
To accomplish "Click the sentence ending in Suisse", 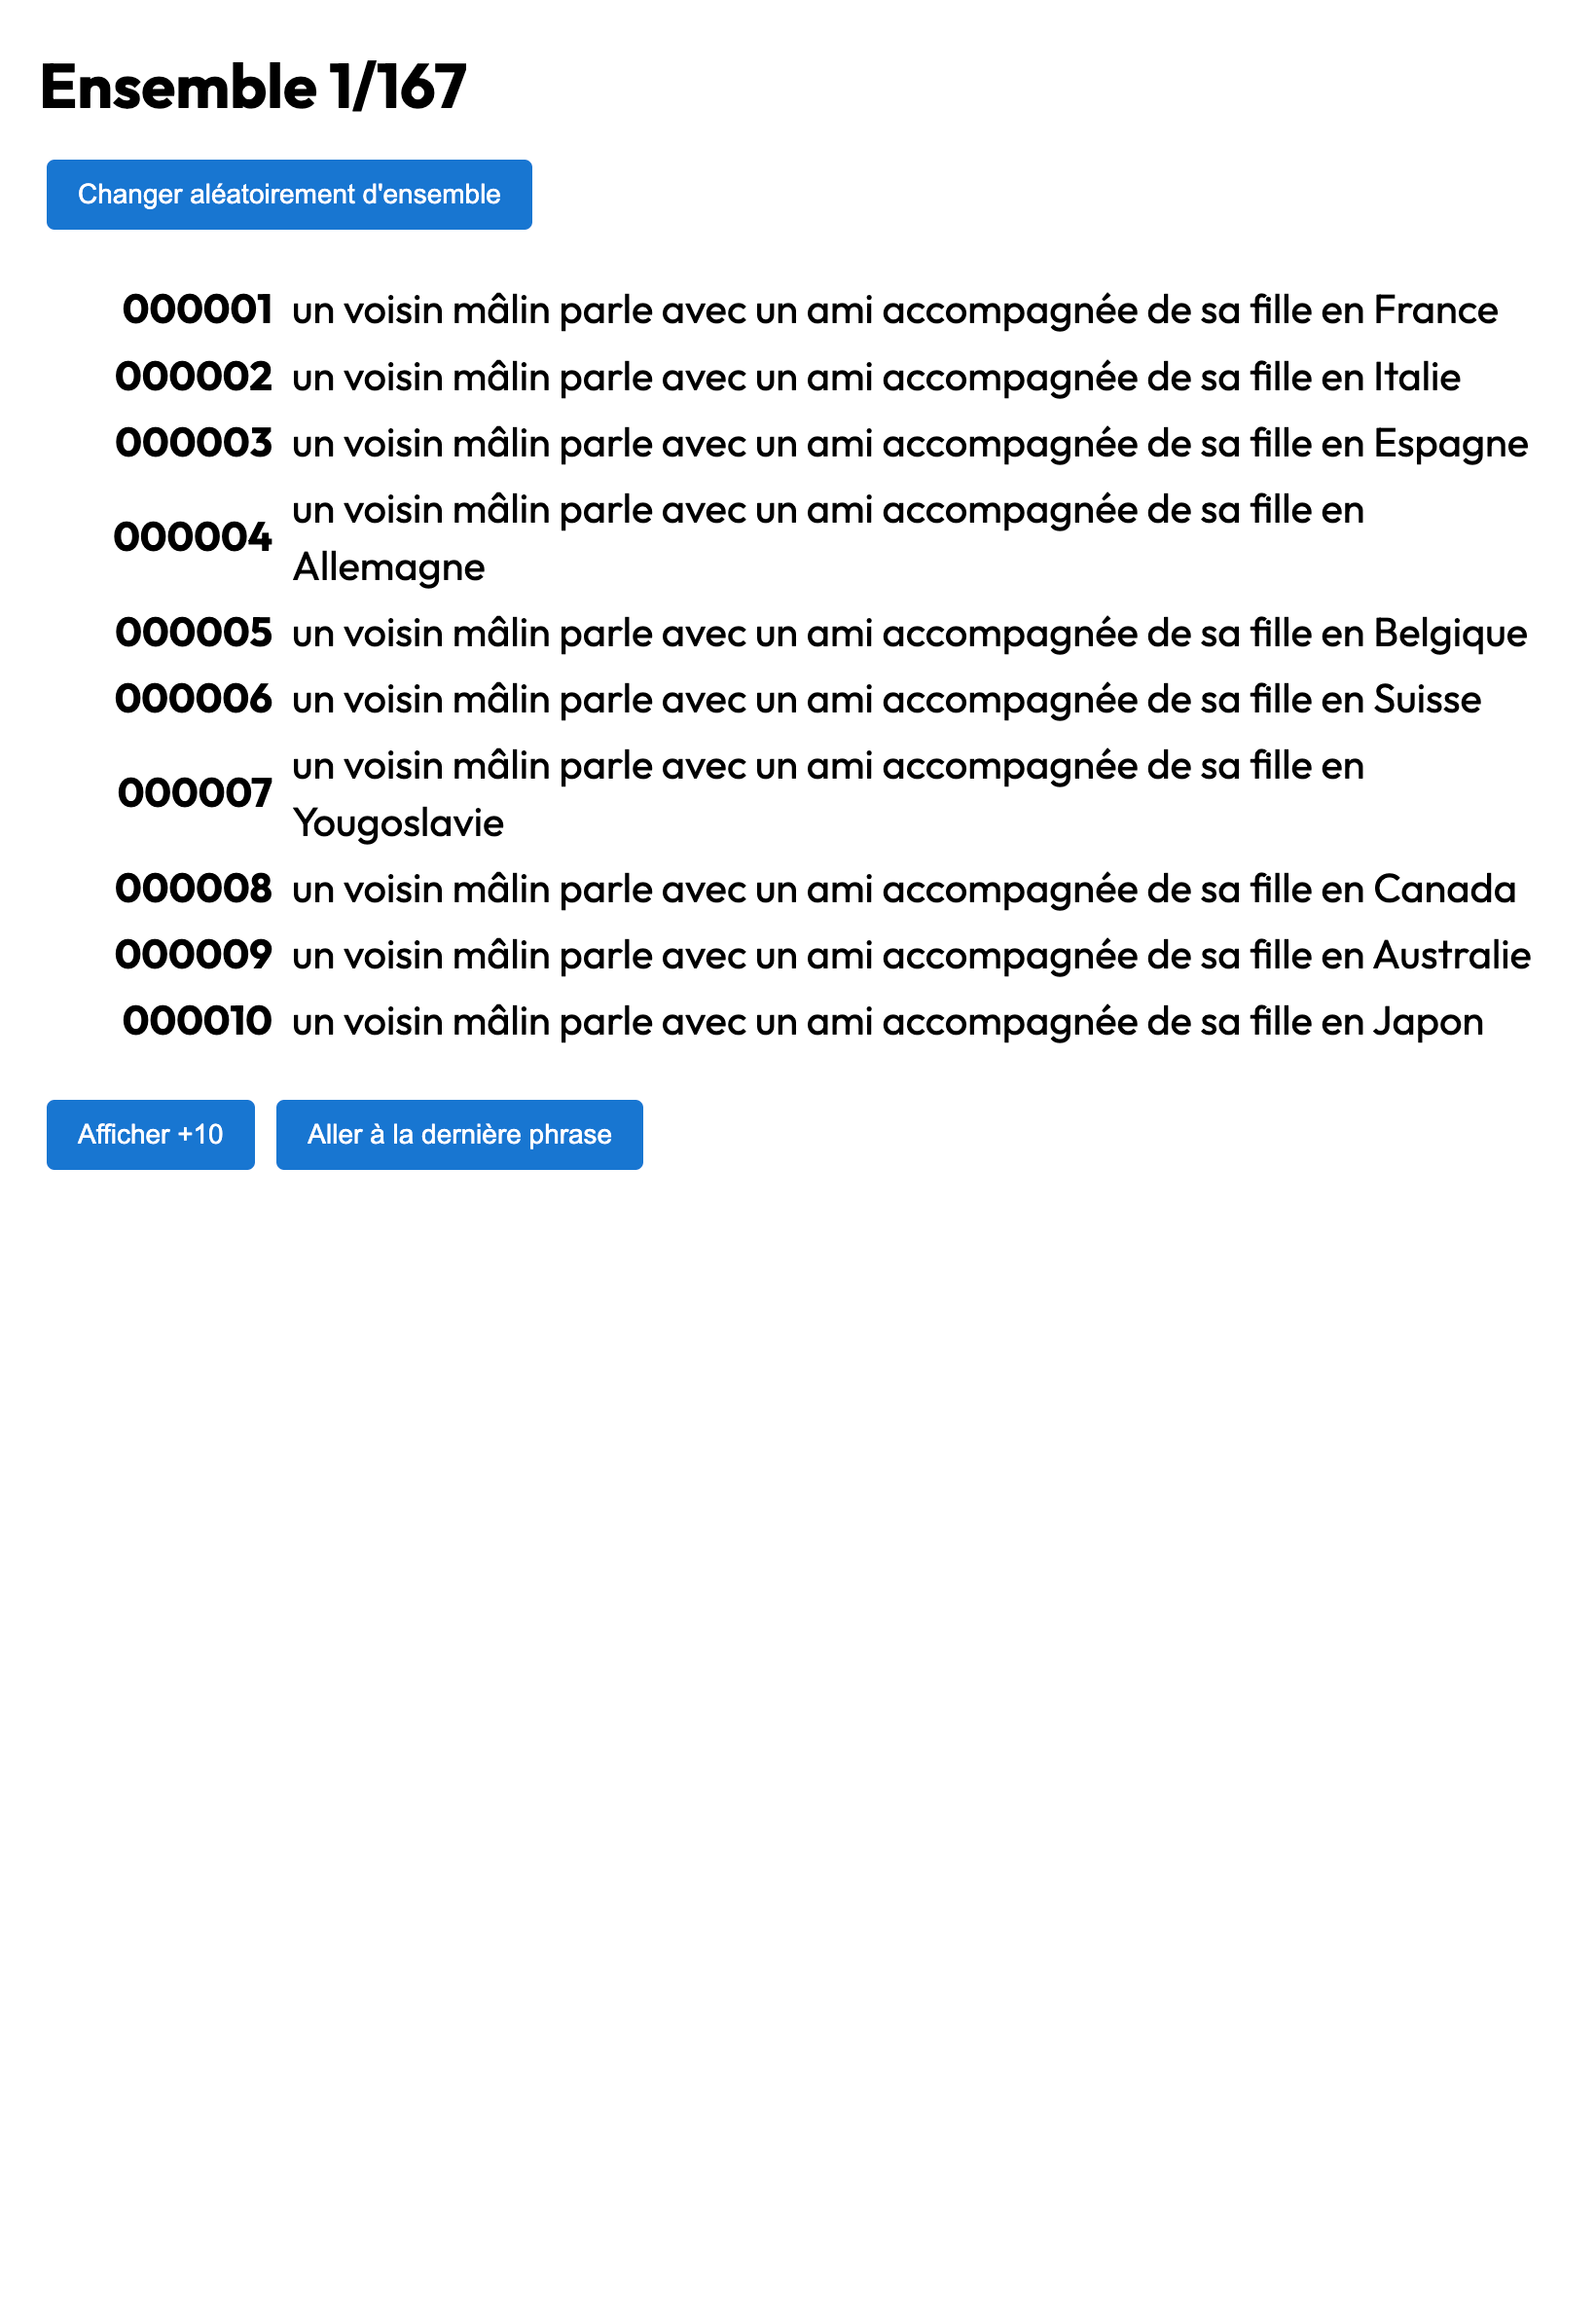I will (886, 700).
